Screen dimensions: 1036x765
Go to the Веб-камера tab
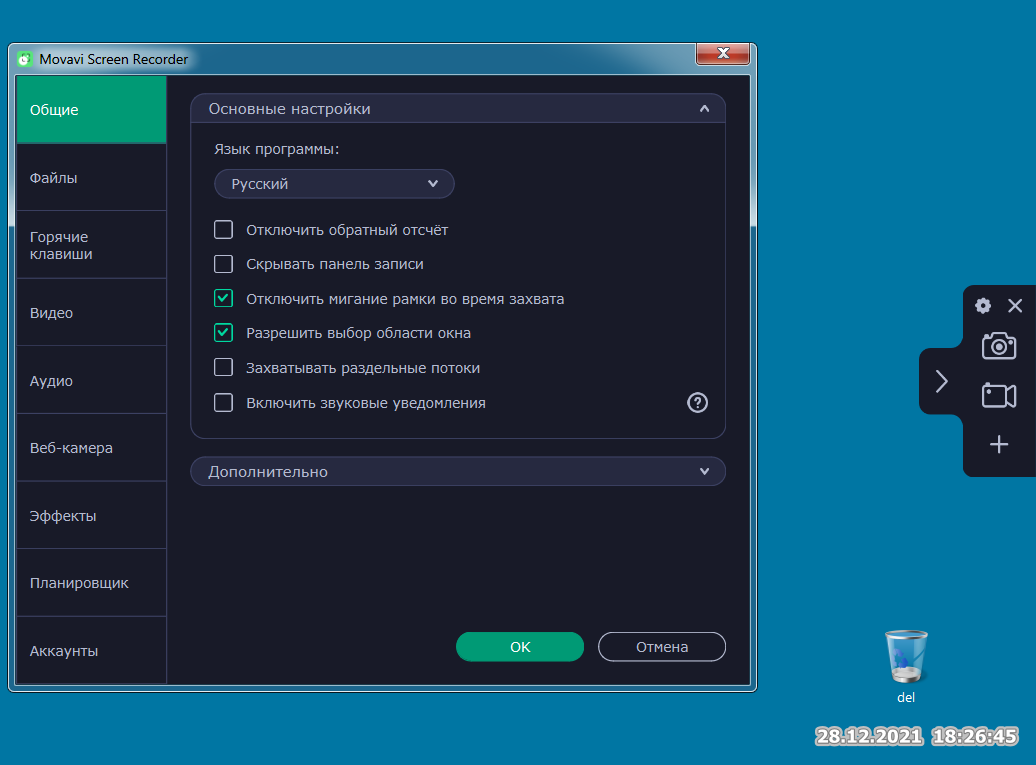[x=91, y=448]
